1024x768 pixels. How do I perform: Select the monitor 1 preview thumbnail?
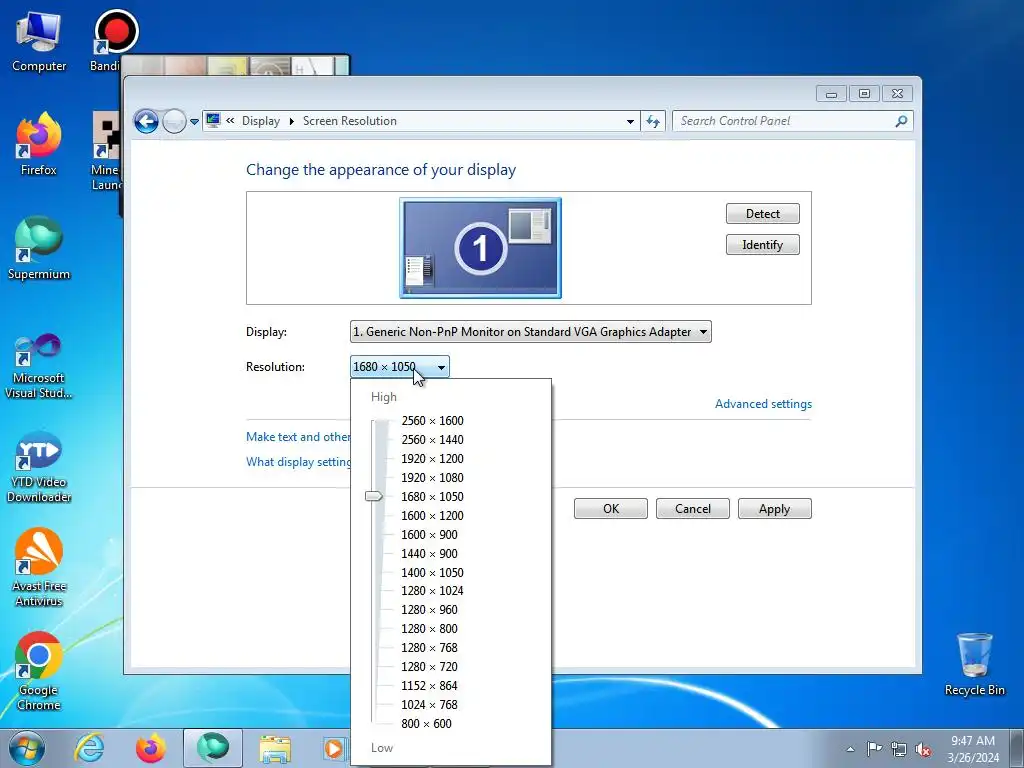tap(480, 248)
